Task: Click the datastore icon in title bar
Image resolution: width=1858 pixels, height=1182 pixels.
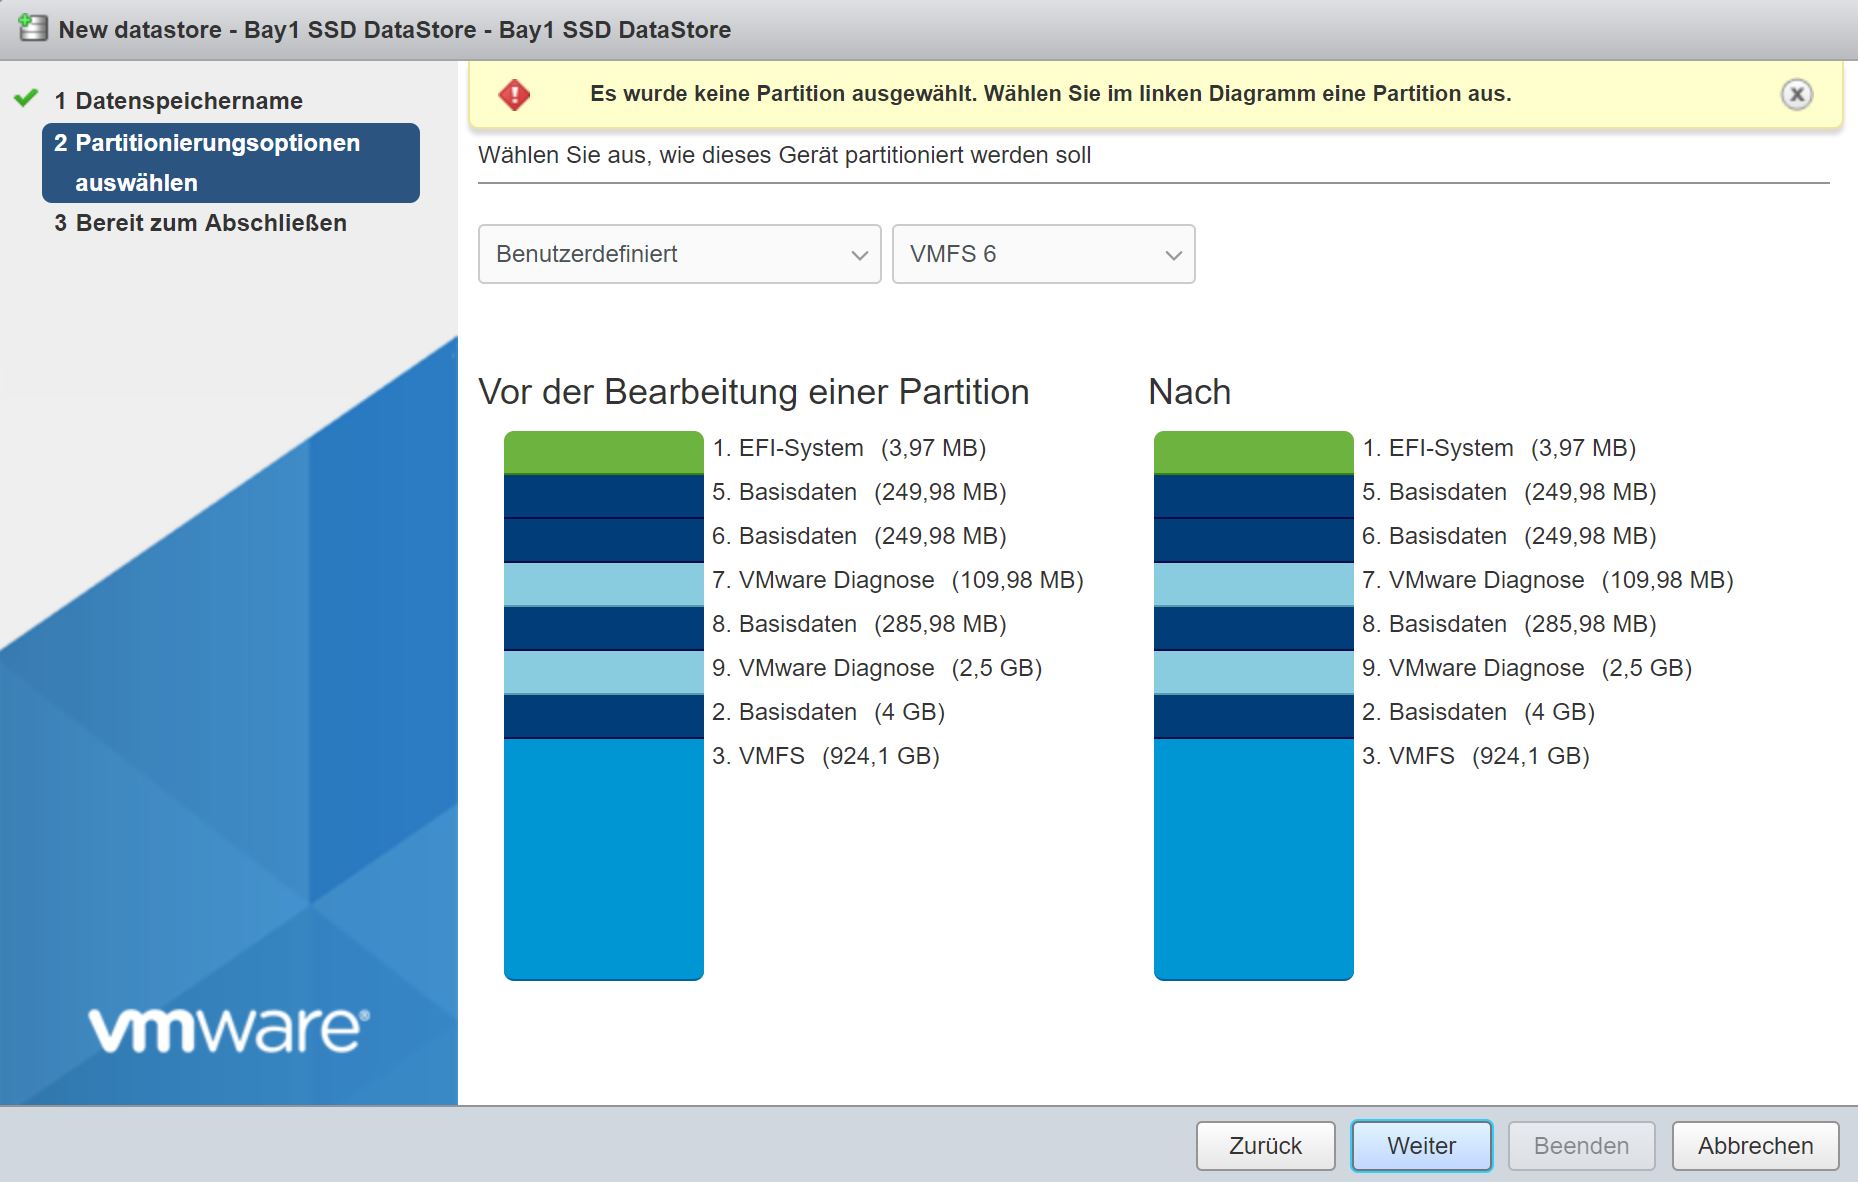Action: (x=33, y=29)
